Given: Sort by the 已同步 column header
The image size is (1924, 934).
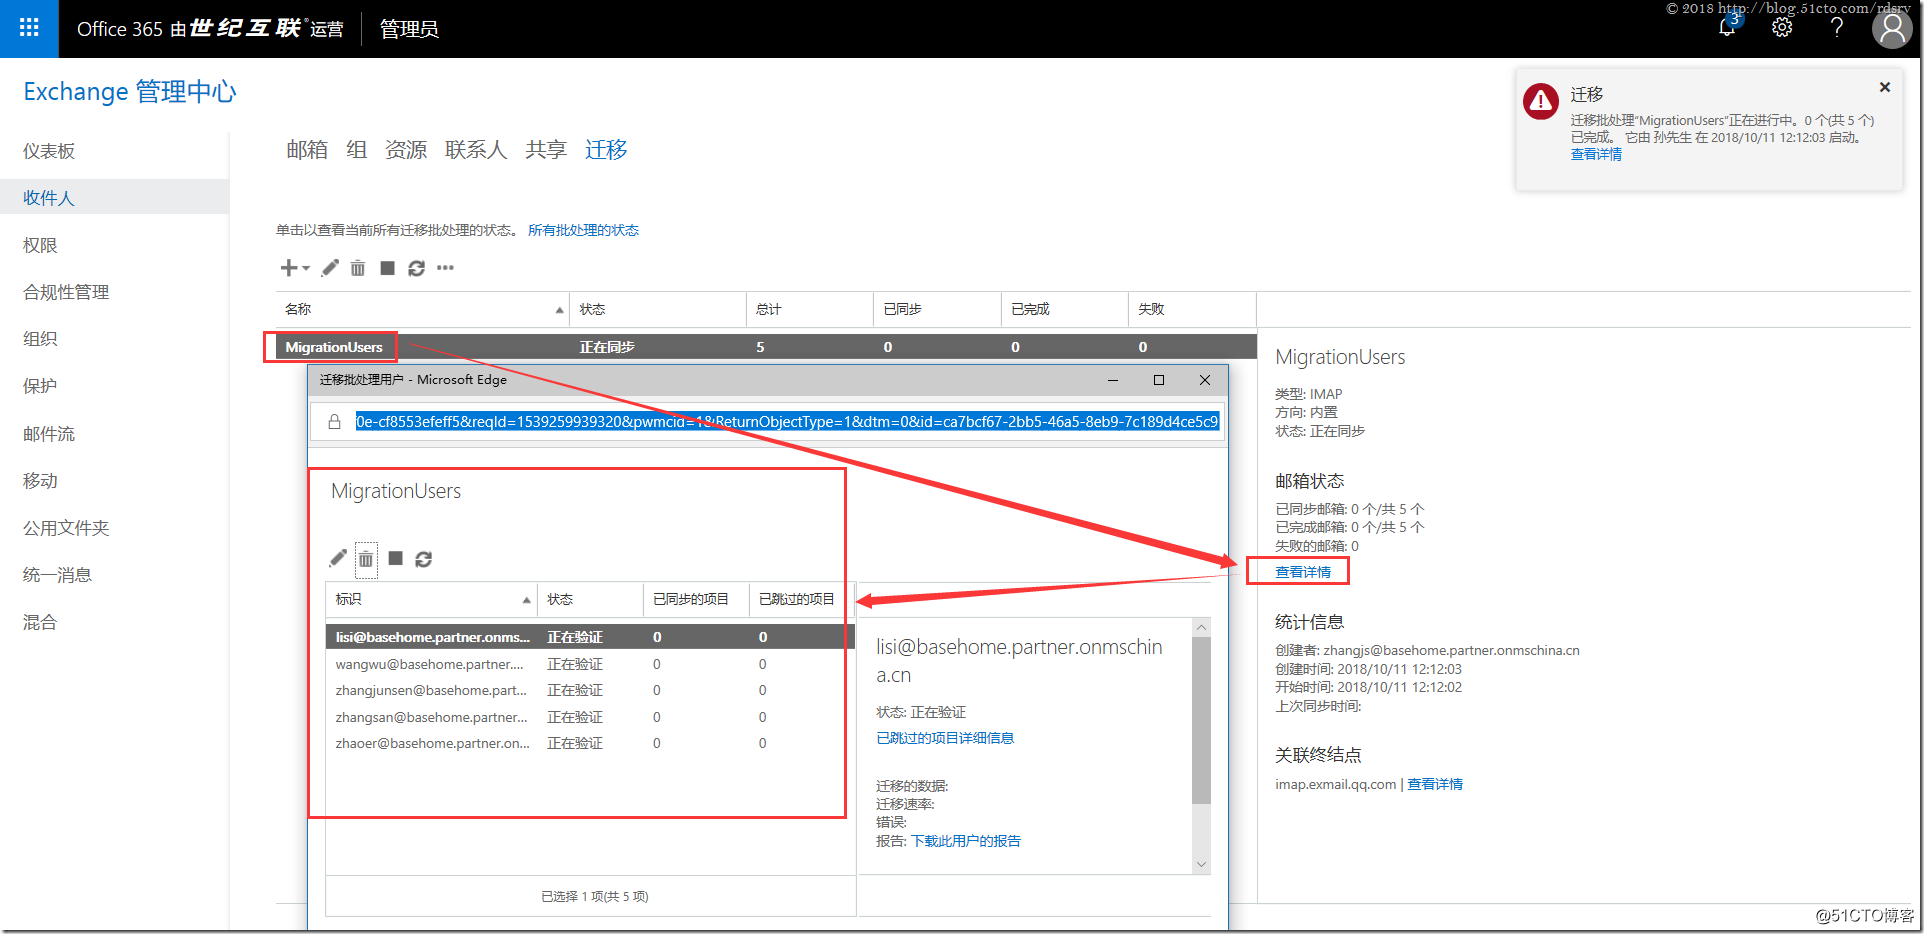Looking at the screenshot, I should click(938, 309).
